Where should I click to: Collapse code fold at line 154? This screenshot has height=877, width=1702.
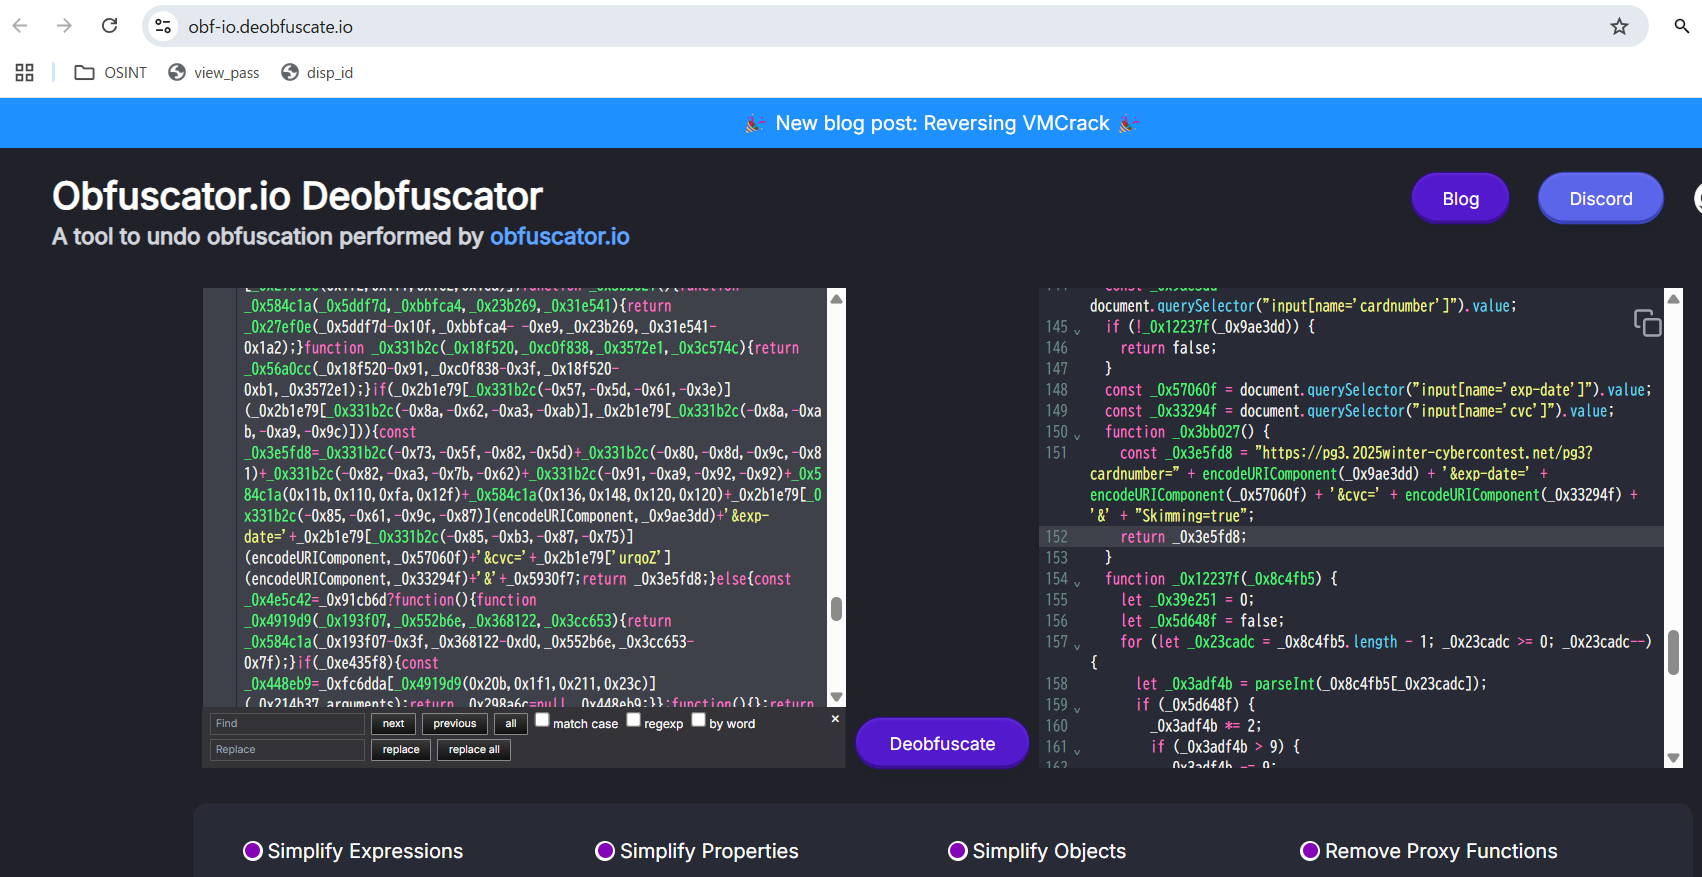tap(1077, 581)
